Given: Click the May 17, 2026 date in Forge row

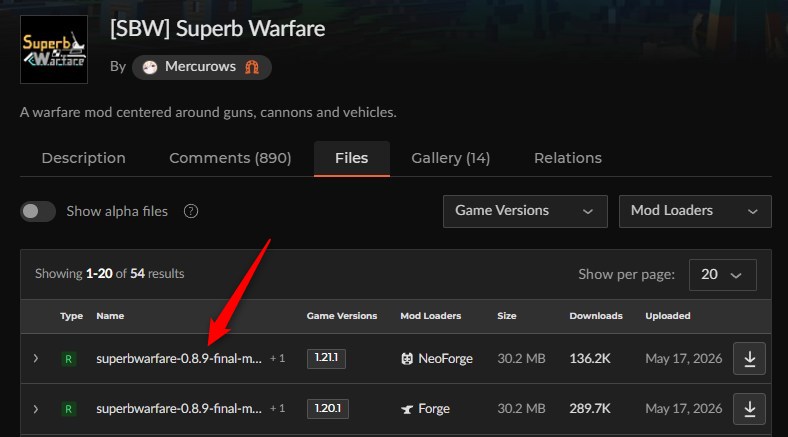Looking at the screenshot, I should 683,409.
